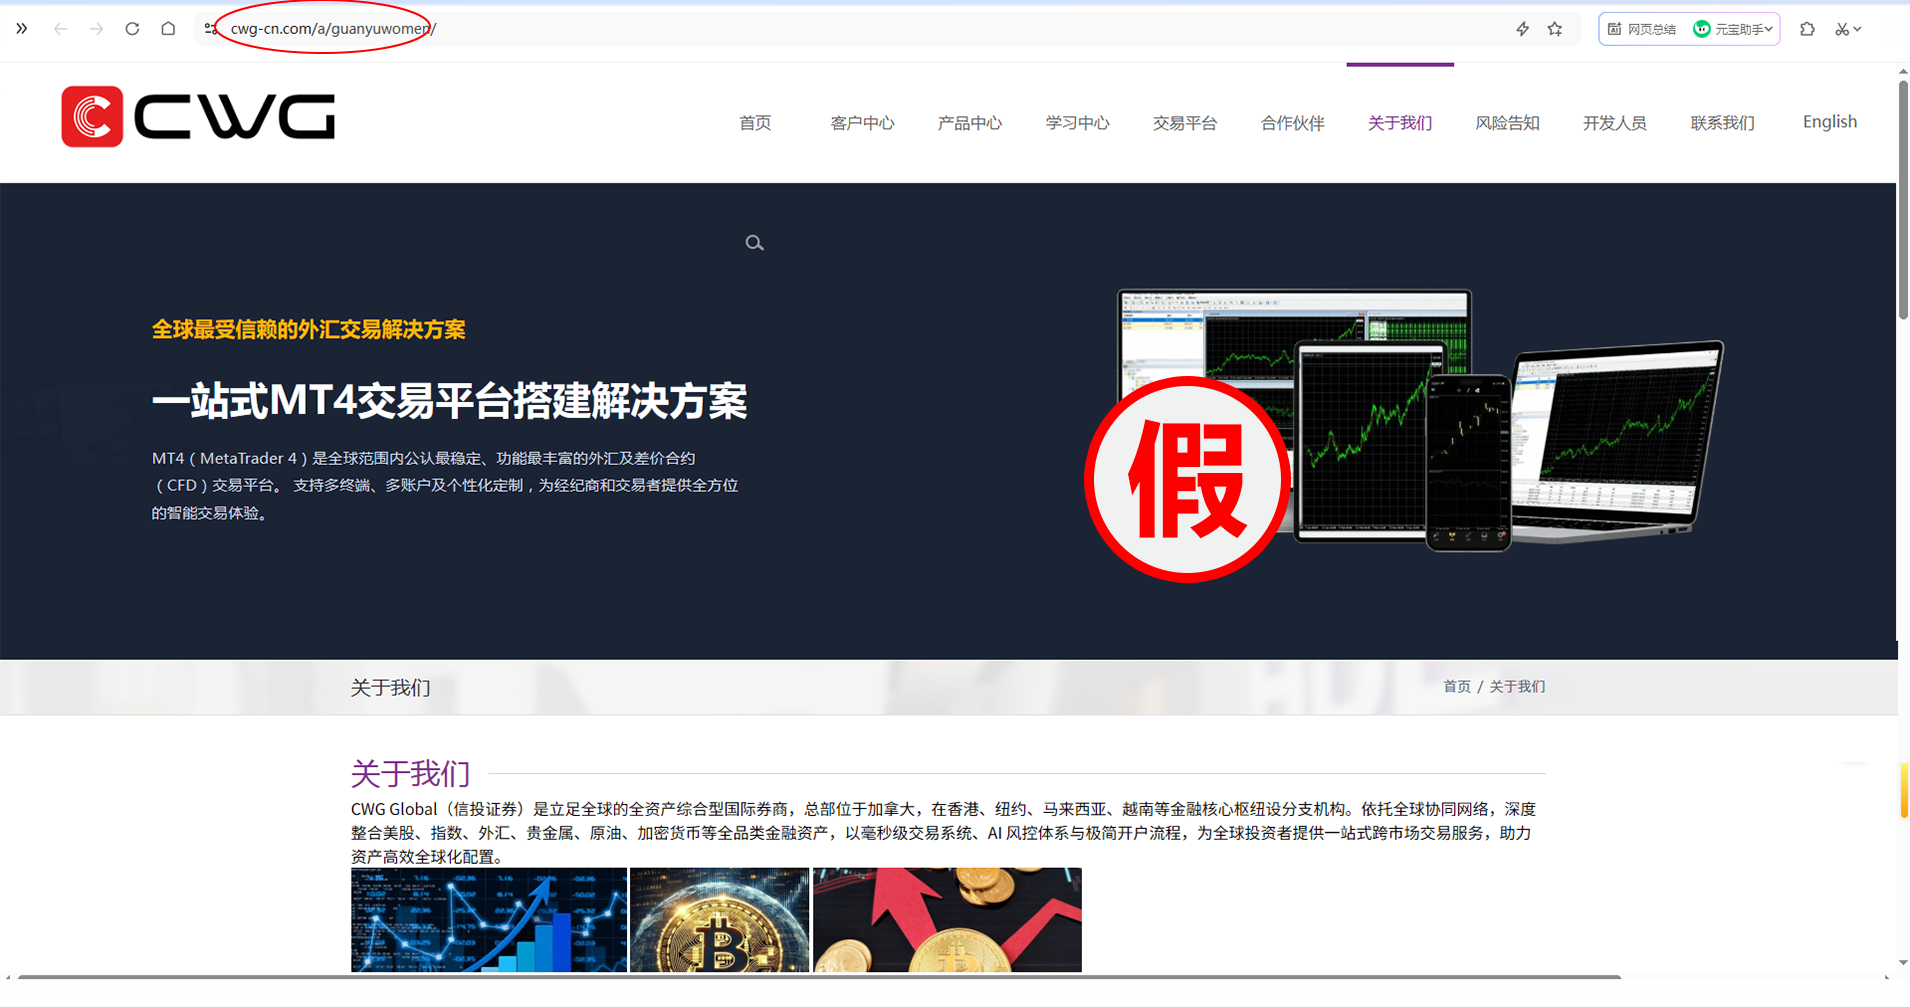Open the 首页 menu item

click(755, 123)
